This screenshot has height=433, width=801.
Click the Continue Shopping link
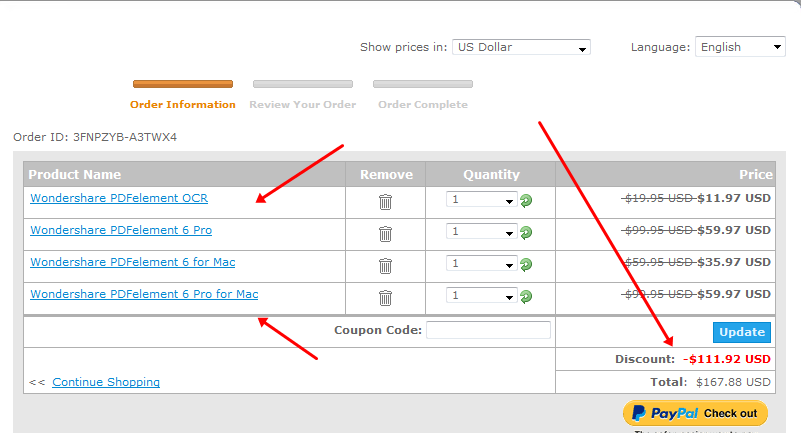tap(106, 382)
